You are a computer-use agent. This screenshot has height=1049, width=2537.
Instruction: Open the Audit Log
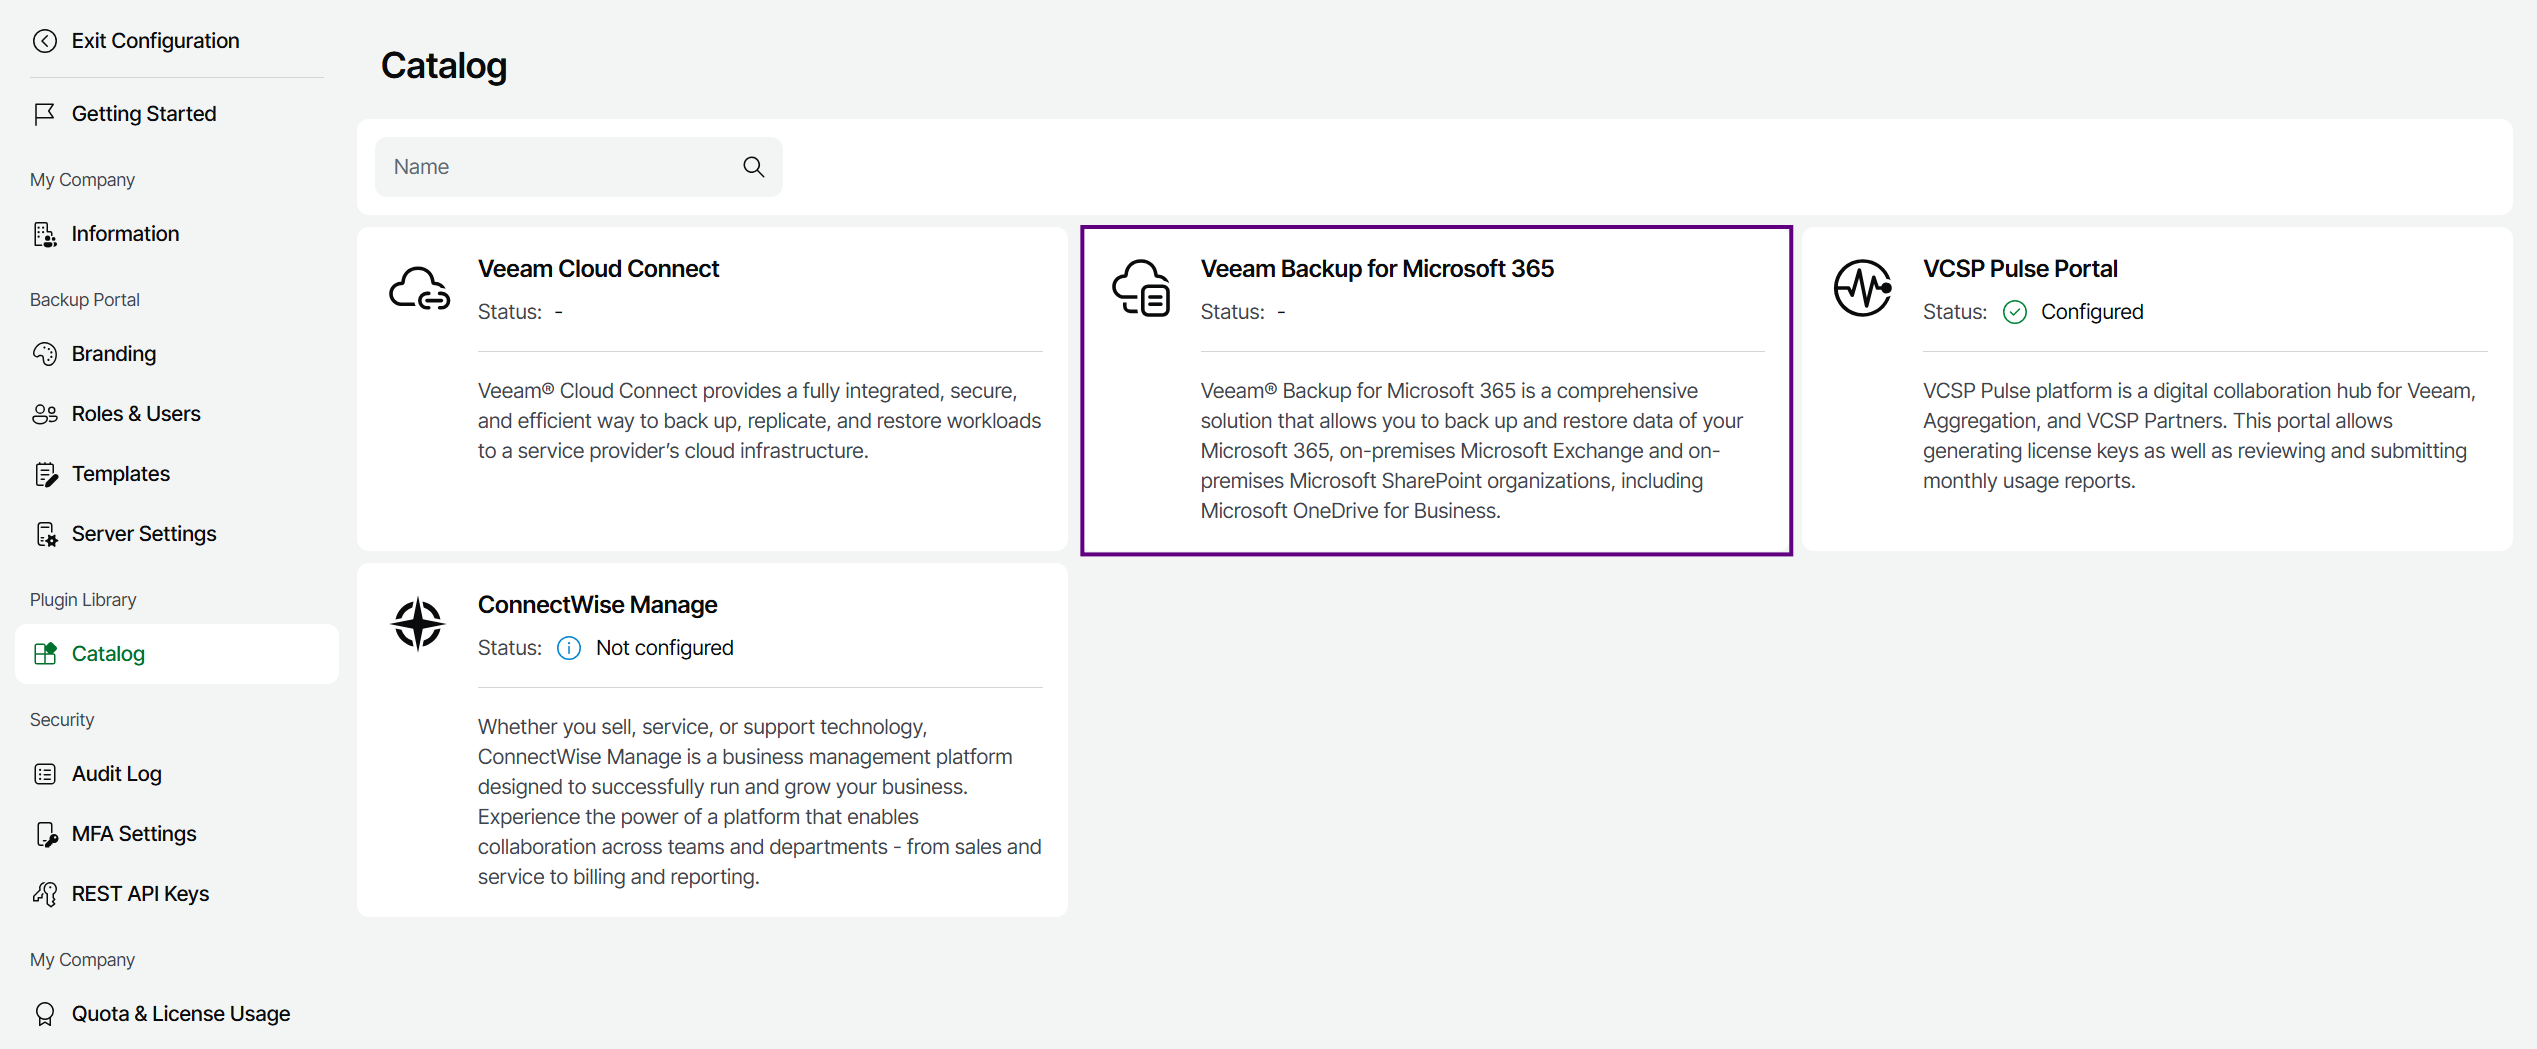[116, 774]
